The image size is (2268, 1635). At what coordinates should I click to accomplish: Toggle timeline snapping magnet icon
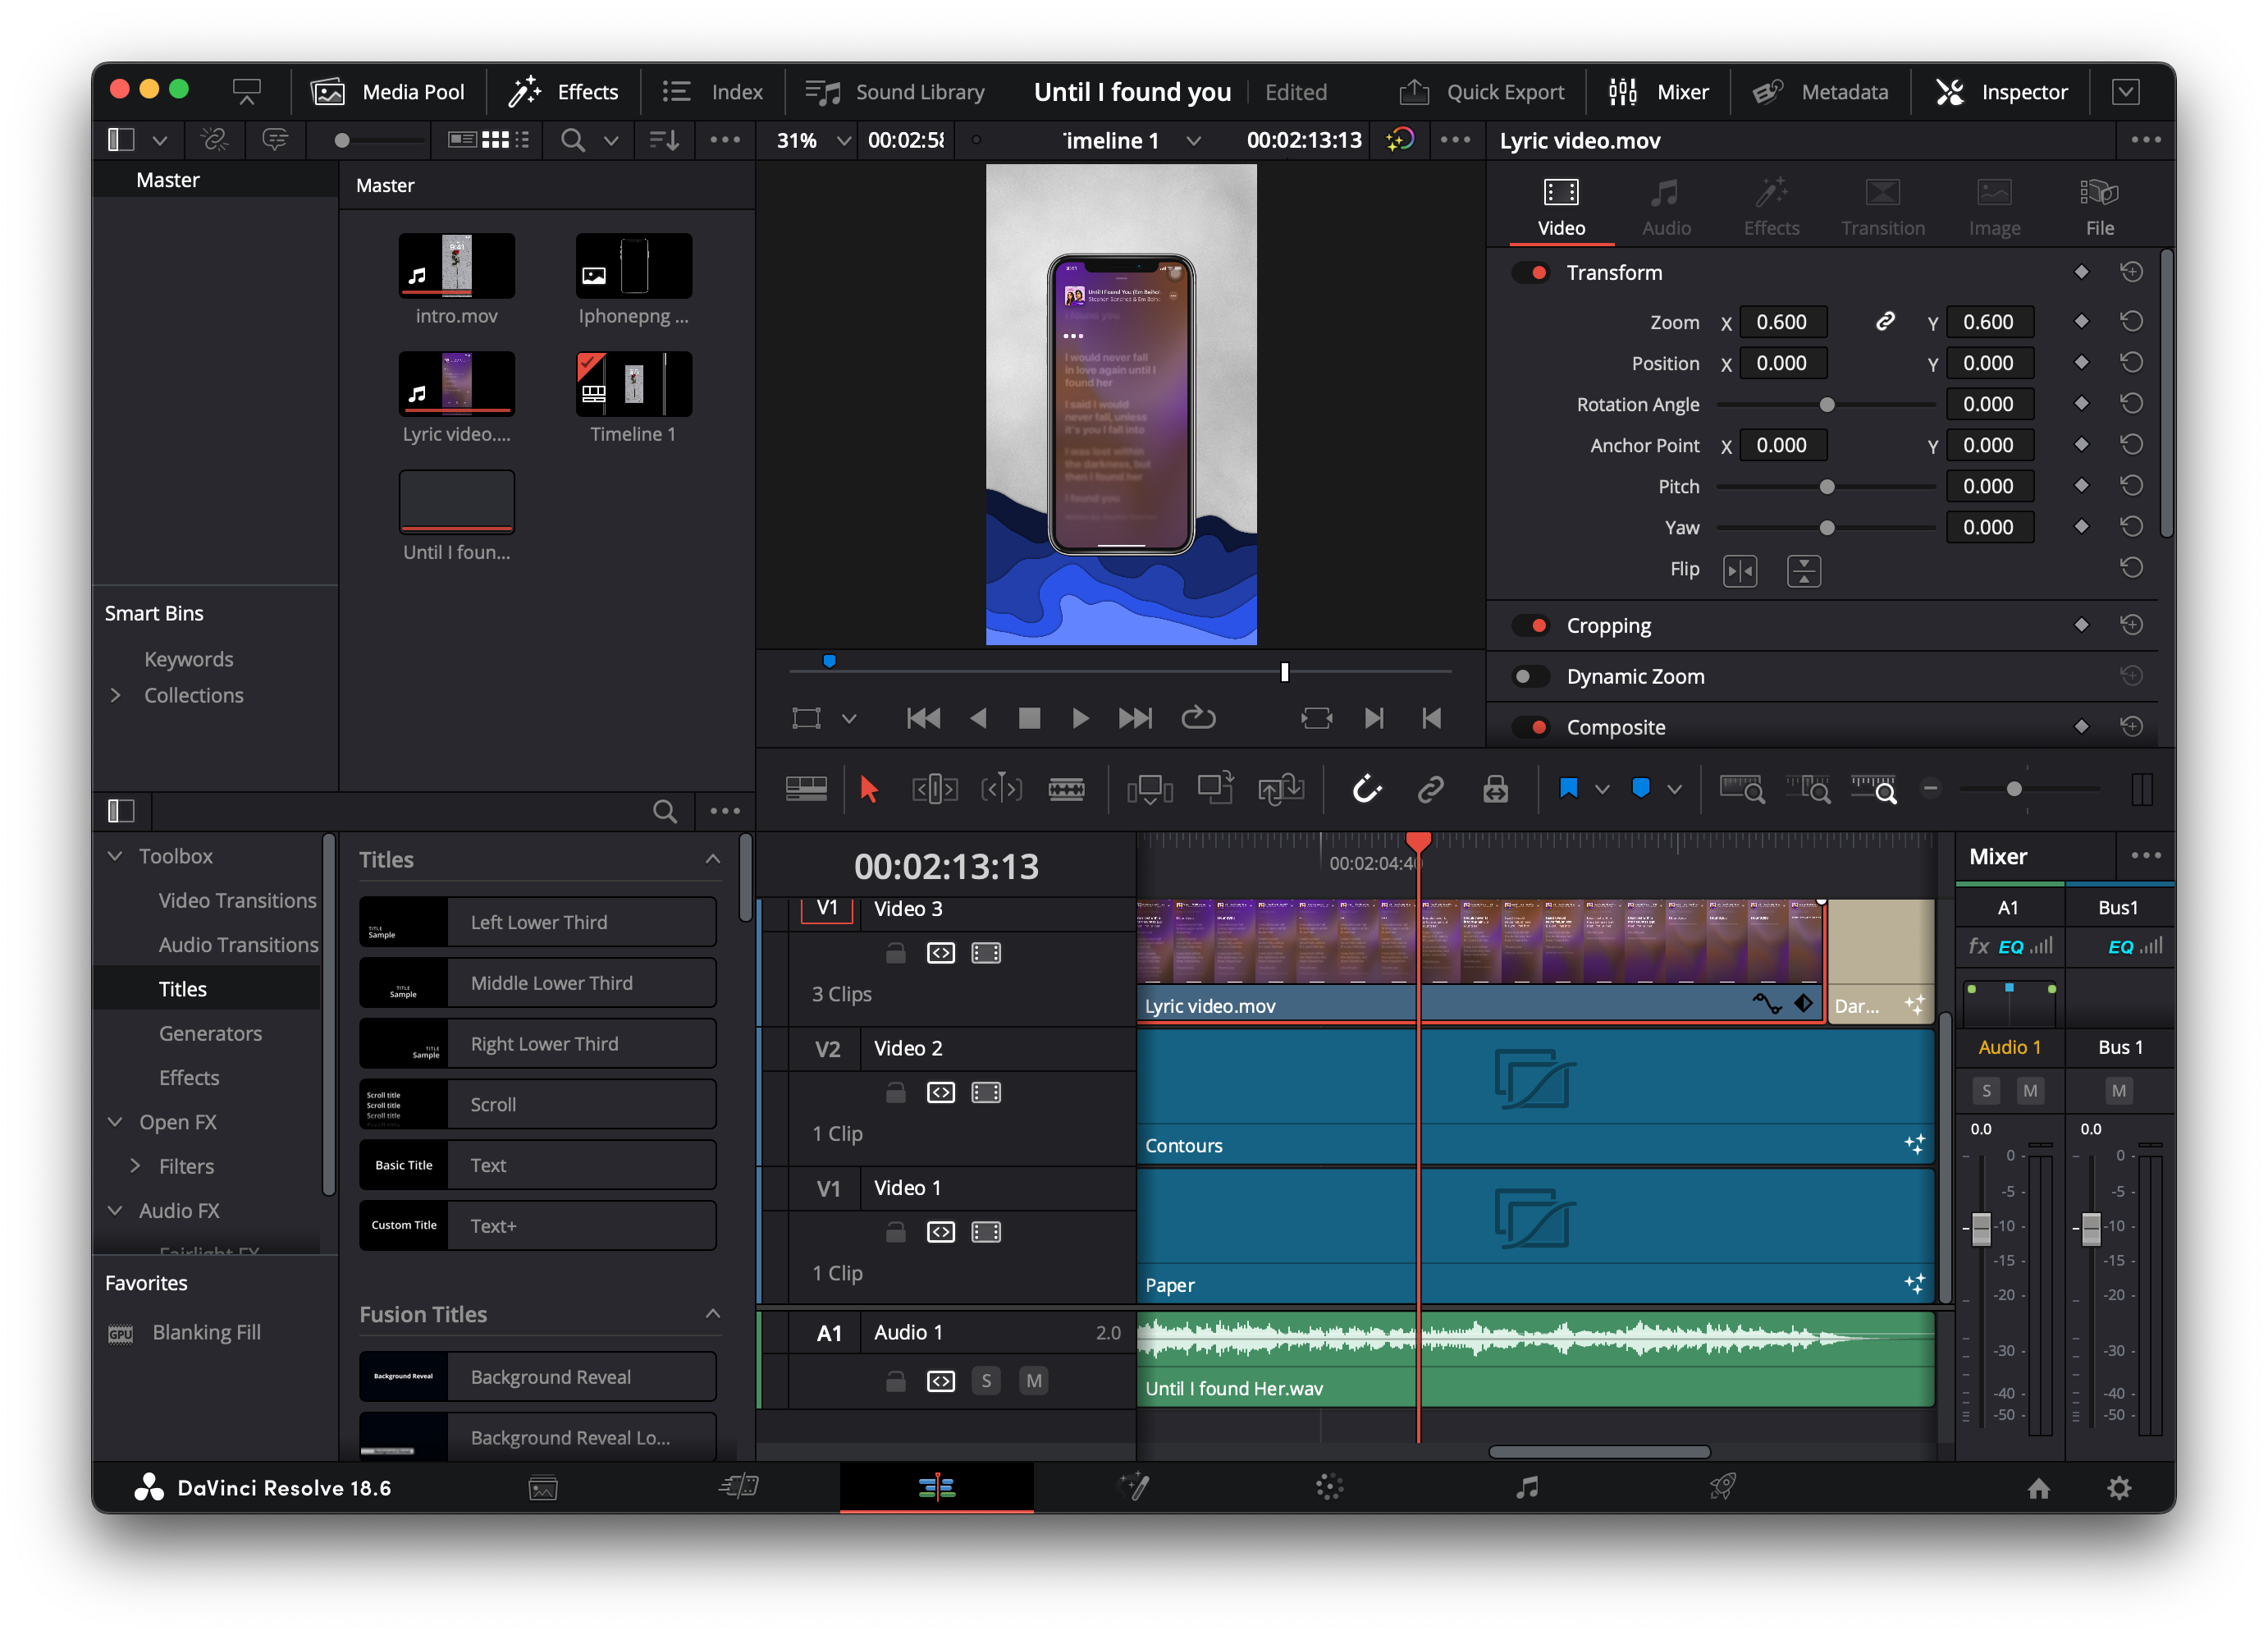tap(1366, 790)
